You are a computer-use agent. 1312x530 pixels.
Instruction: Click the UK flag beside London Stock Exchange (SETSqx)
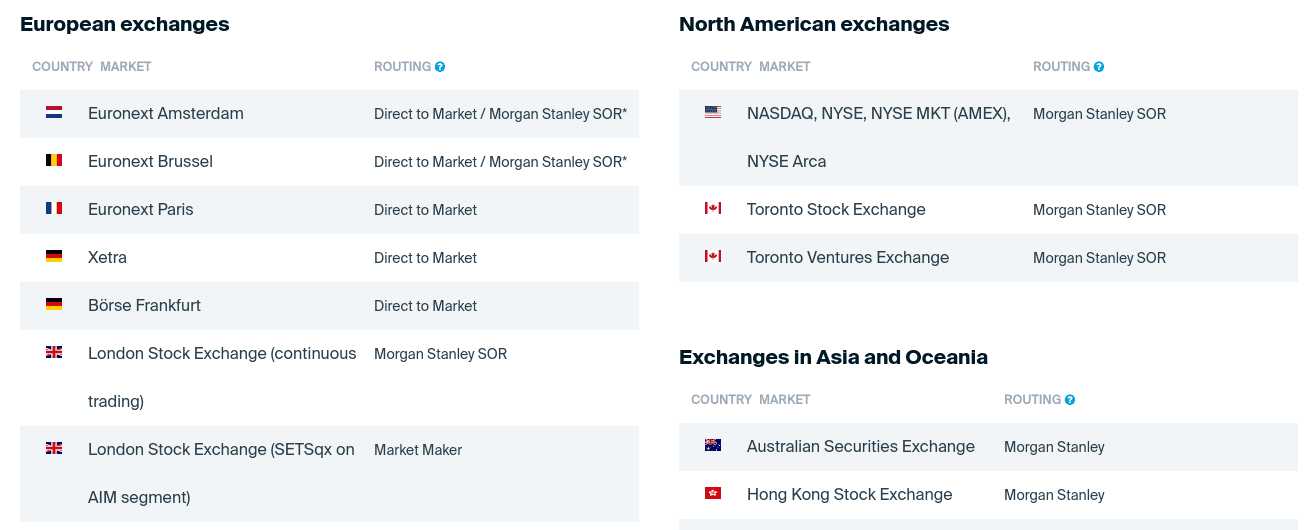[54, 448]
